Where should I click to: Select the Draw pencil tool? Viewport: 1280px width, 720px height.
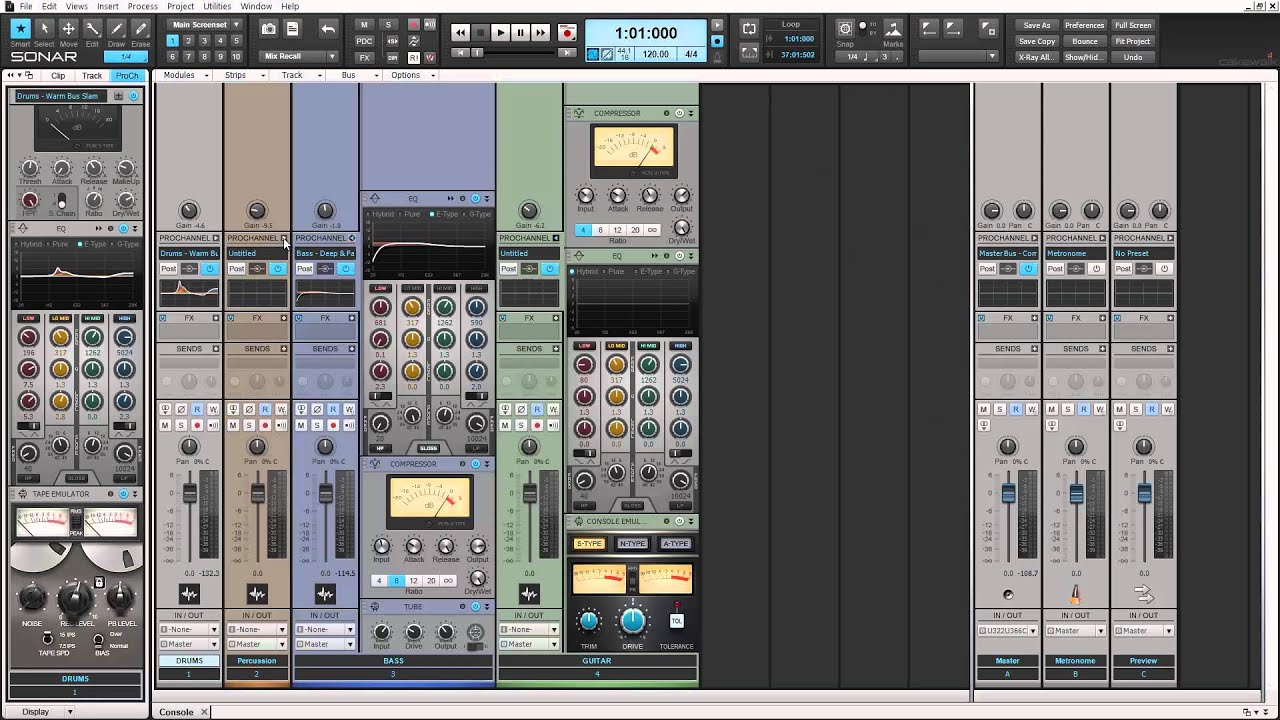[x=116, y=29]
